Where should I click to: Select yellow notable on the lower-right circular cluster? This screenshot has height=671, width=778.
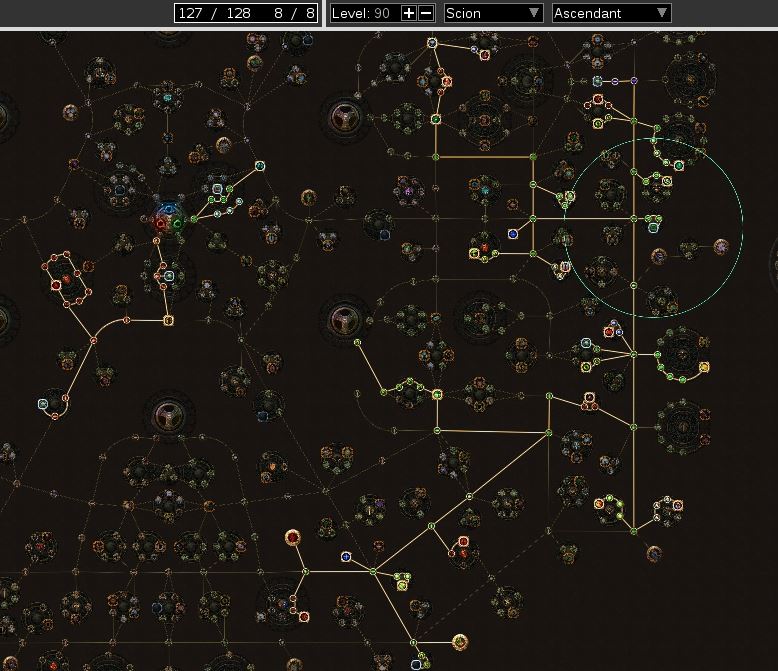coord(704,367)
